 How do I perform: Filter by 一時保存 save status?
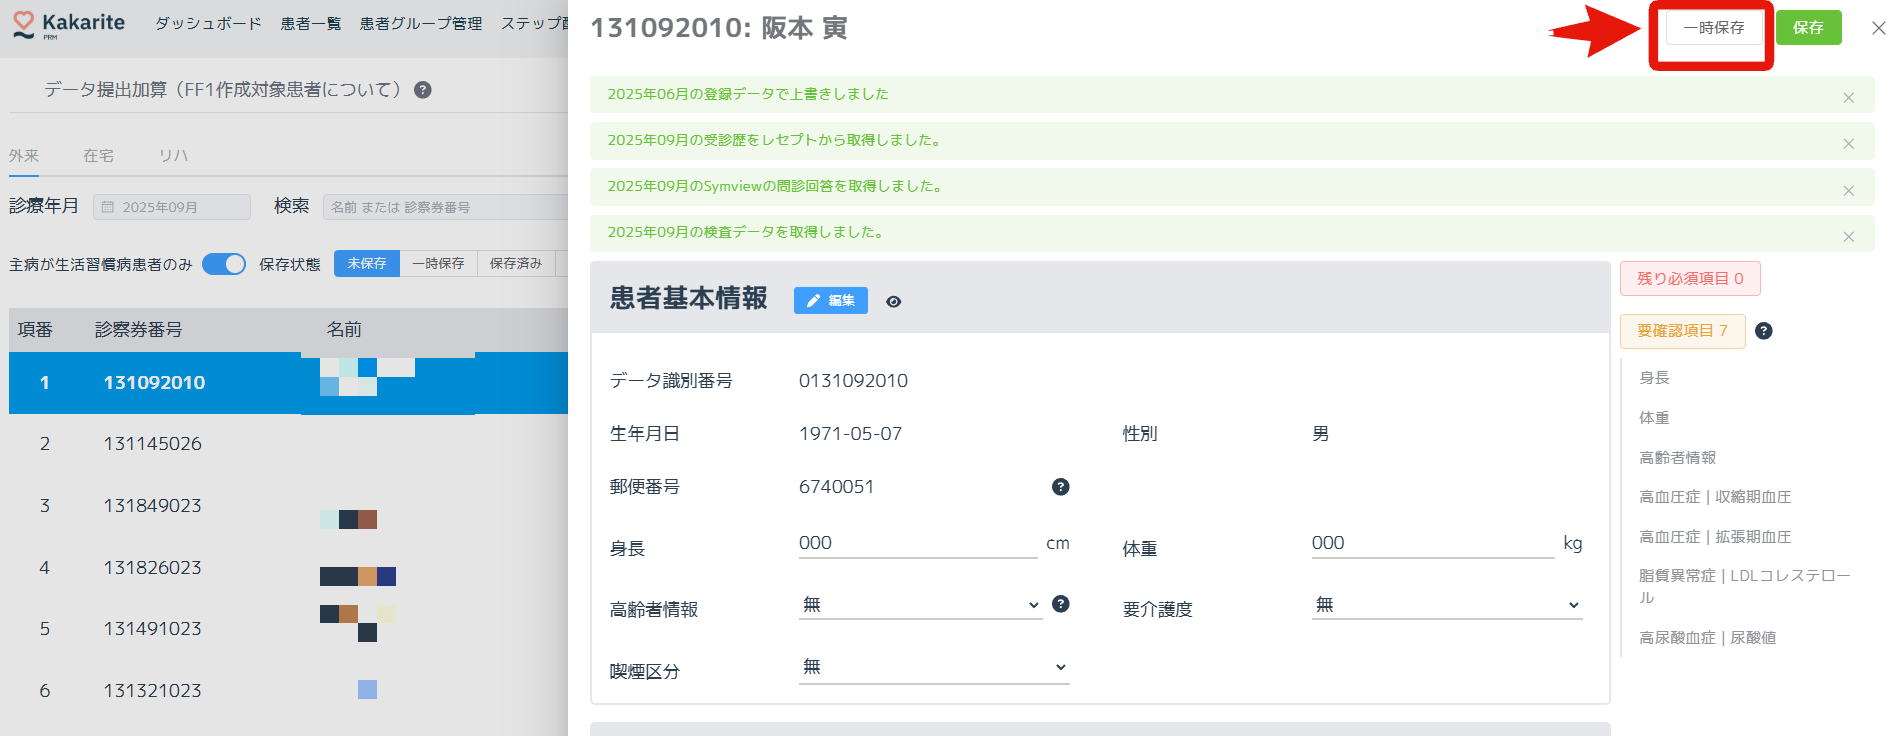tap(439, 263)
